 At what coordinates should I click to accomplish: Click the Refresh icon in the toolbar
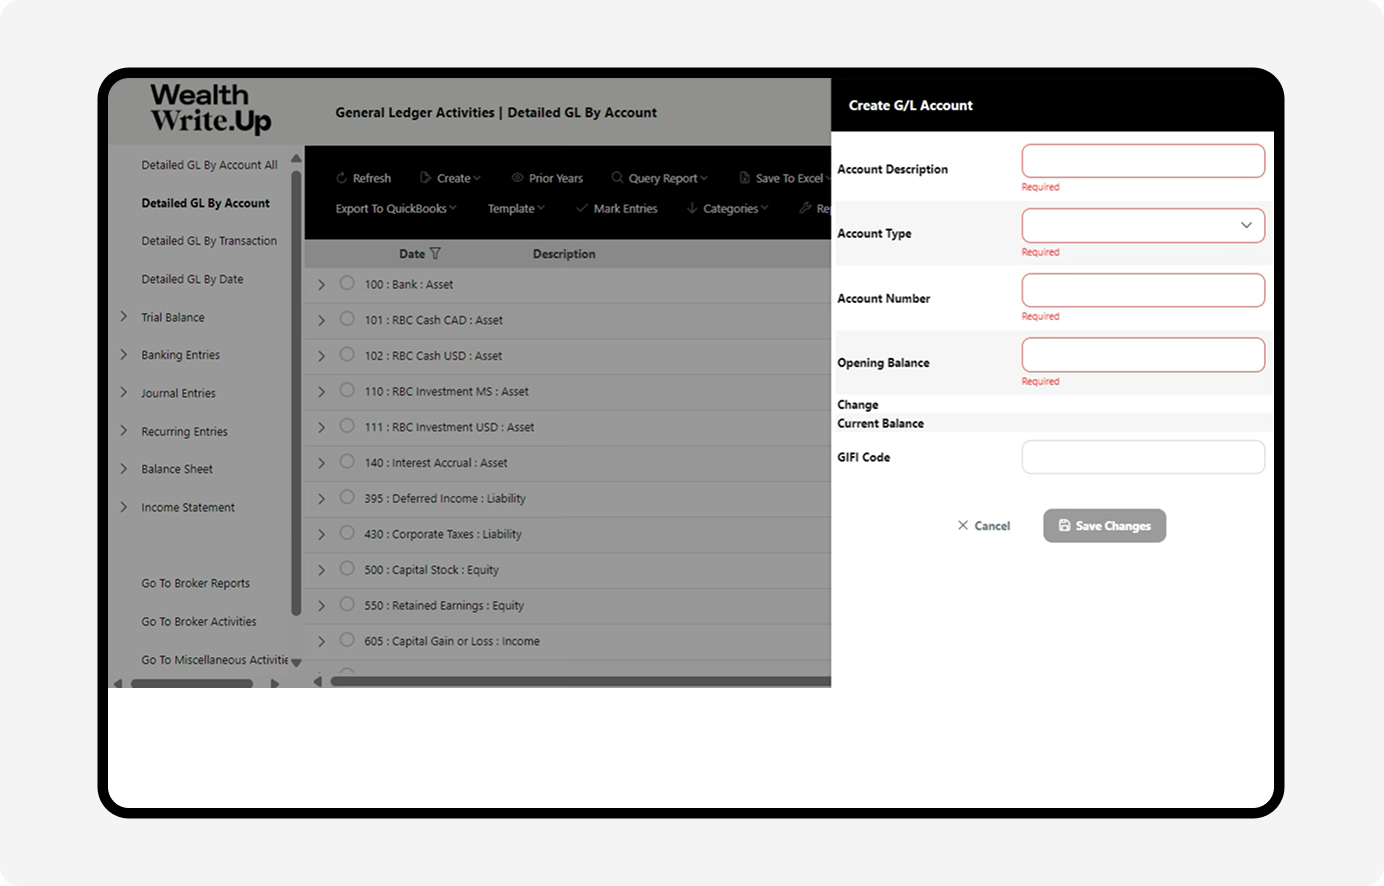pos(341,178)
